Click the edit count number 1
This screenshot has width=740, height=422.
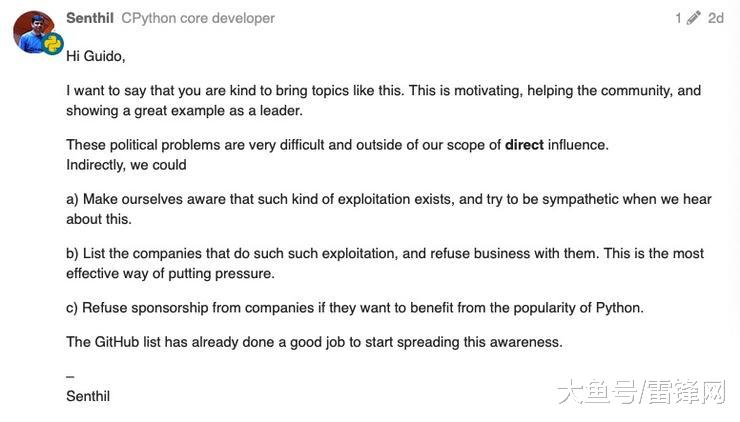pyautogui.click(x=678, y=18)
